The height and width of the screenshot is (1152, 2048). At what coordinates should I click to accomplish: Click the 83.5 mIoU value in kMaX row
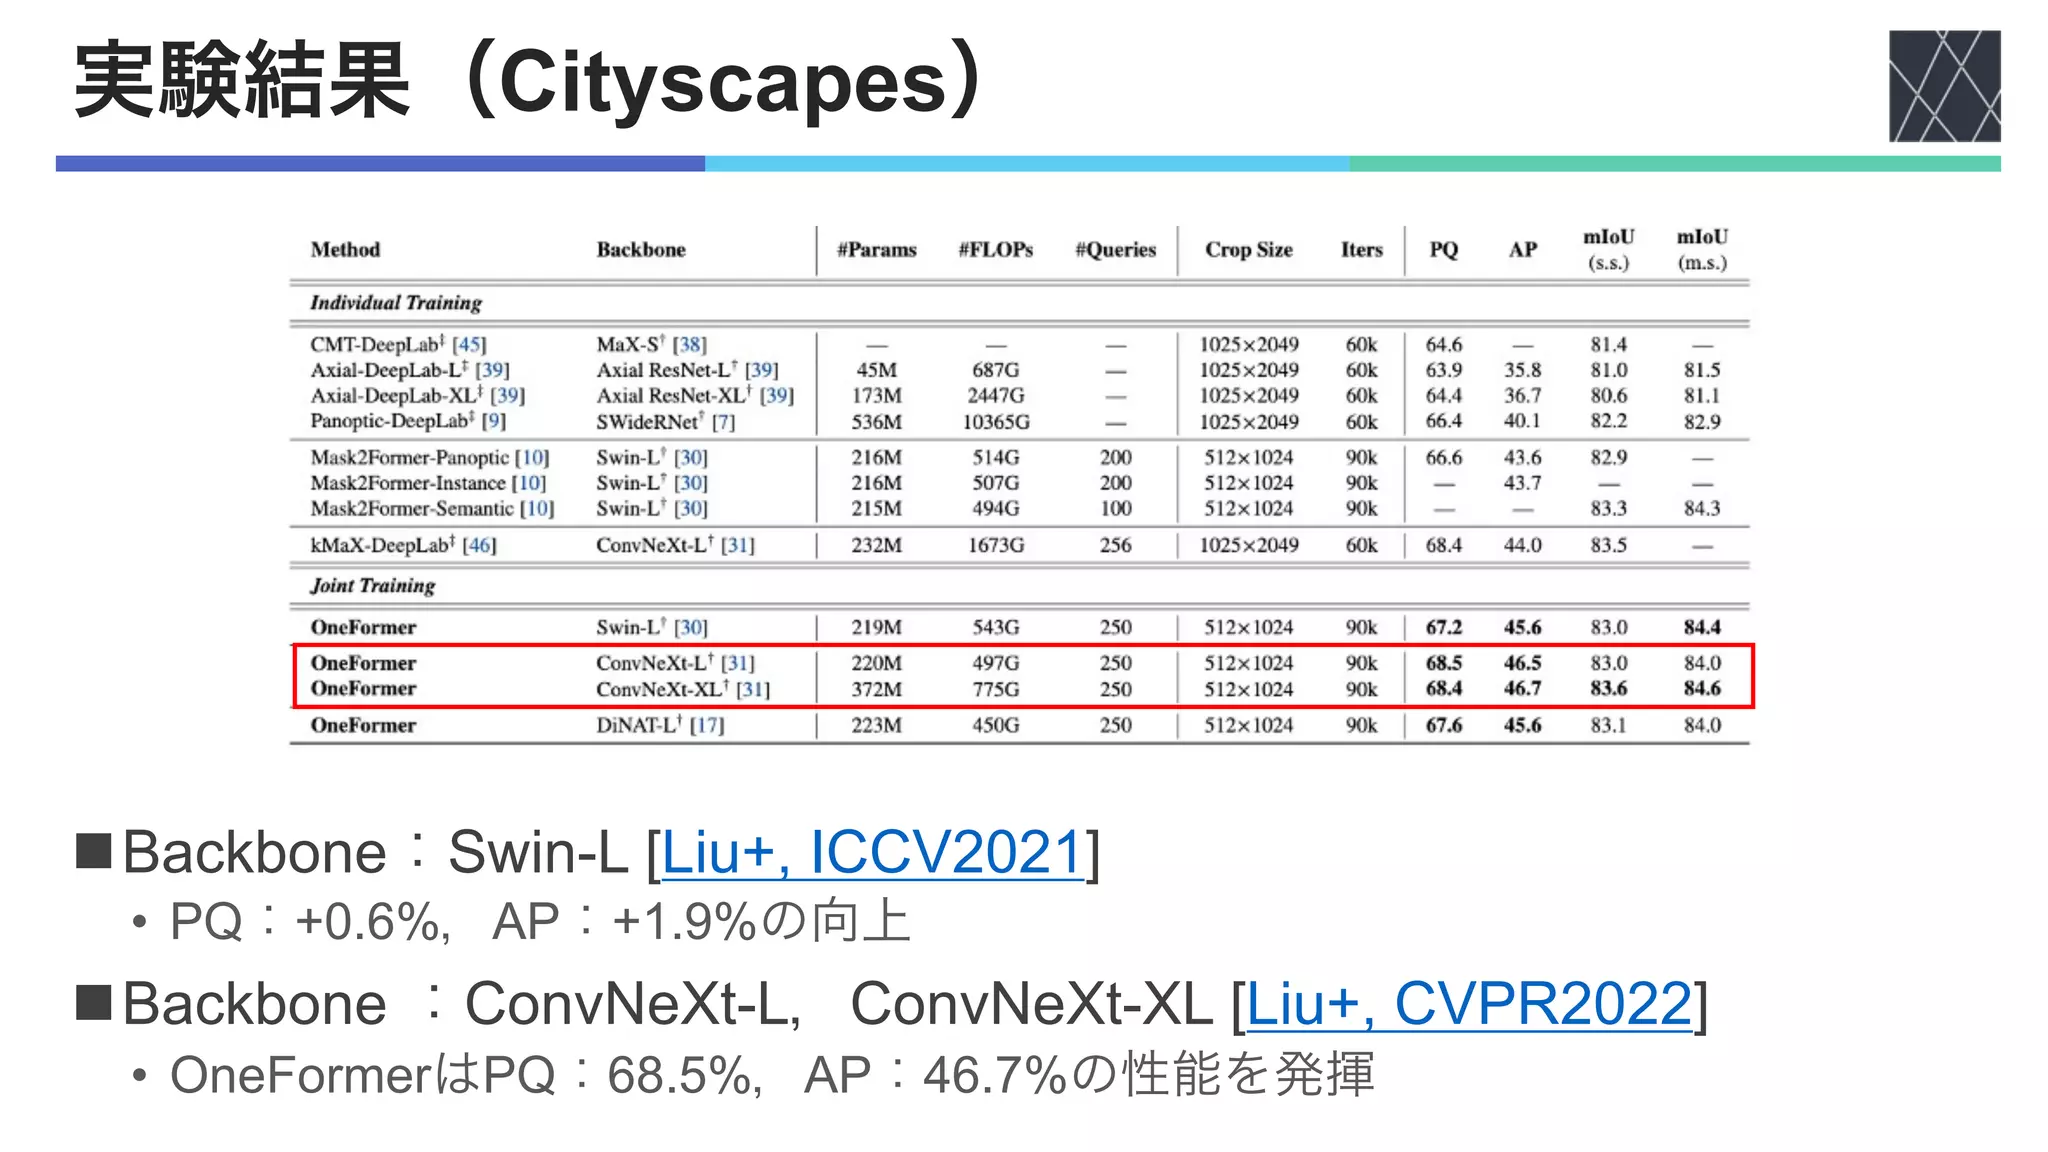(x=1608, y=546)
